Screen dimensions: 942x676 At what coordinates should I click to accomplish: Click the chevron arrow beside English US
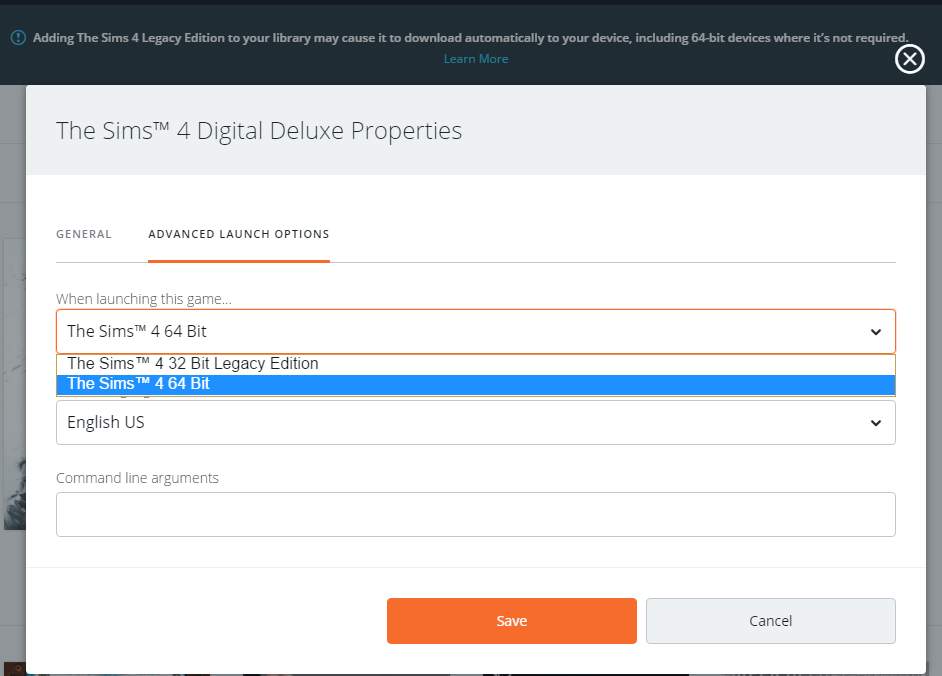pyautogui.click(x=876, y=423)
